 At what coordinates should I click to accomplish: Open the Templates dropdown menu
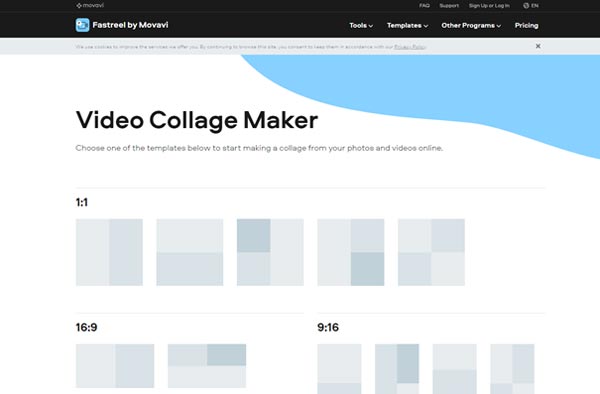408,25
